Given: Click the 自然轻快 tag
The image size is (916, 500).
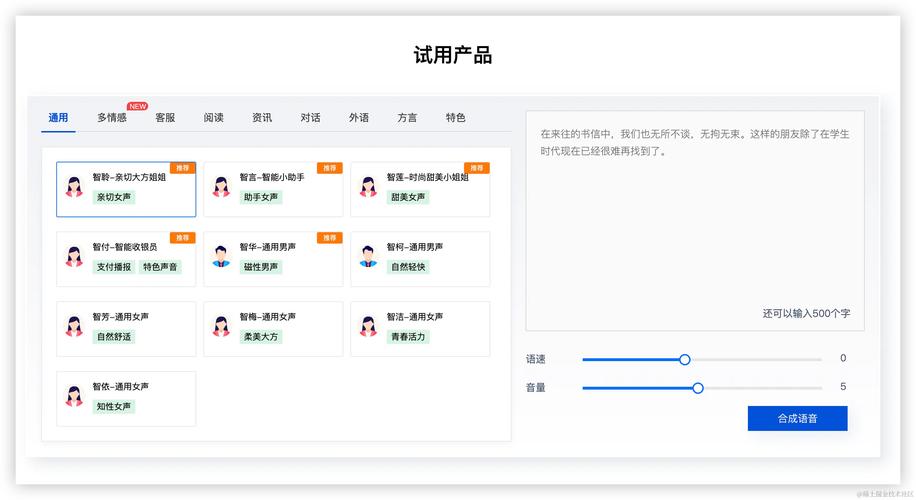Looking at the screenshot, I should 408,267.
